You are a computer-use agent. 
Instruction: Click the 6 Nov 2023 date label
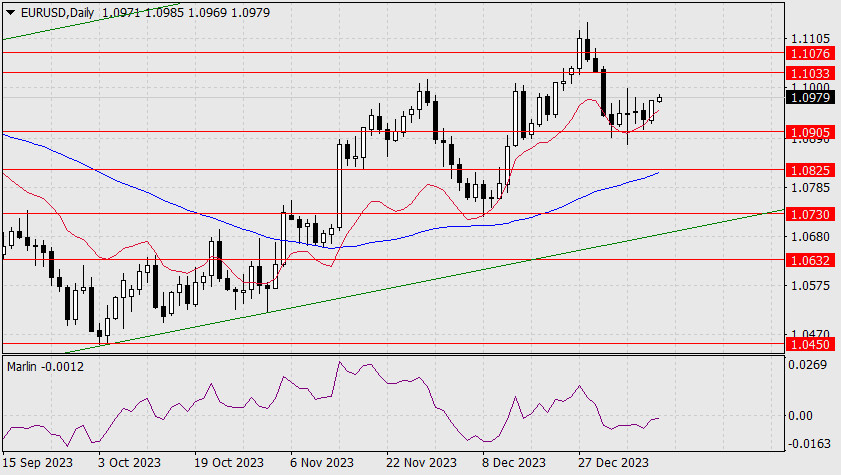(322, 462)
